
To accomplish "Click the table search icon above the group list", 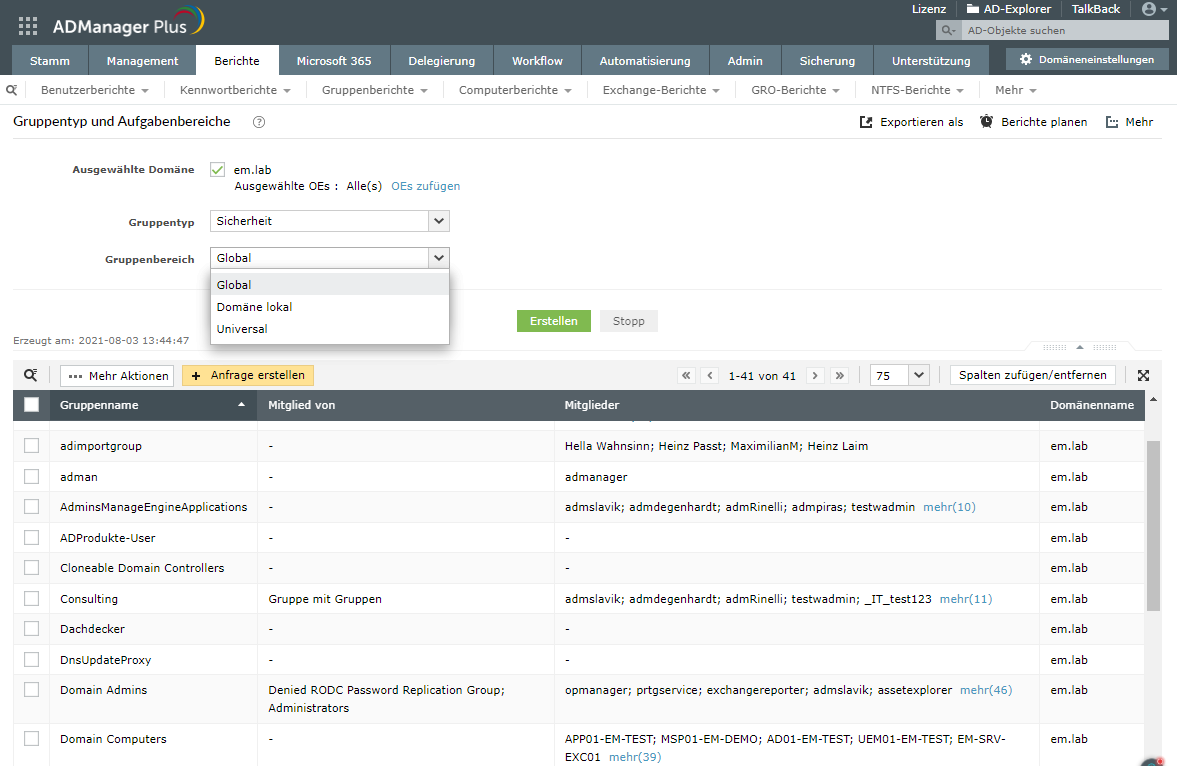I will click(31, 375).
